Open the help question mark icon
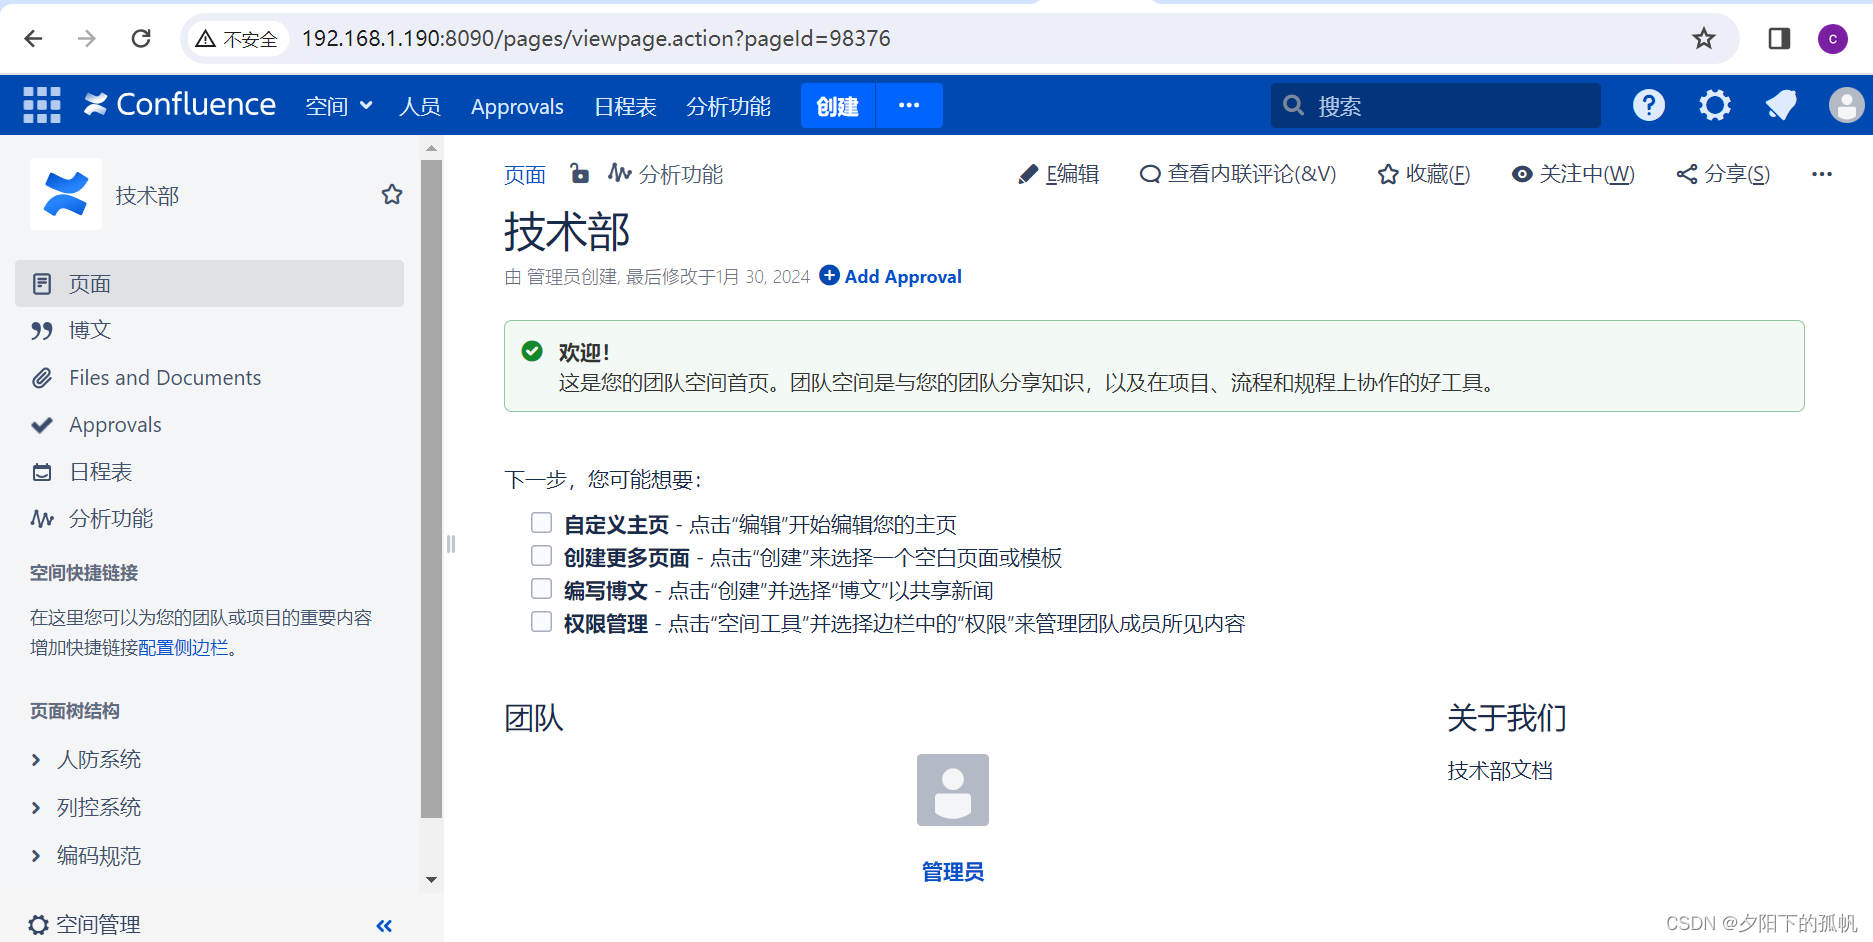Image resolution: width=1873 pixels, height=942 pixels. (1649, 105)
